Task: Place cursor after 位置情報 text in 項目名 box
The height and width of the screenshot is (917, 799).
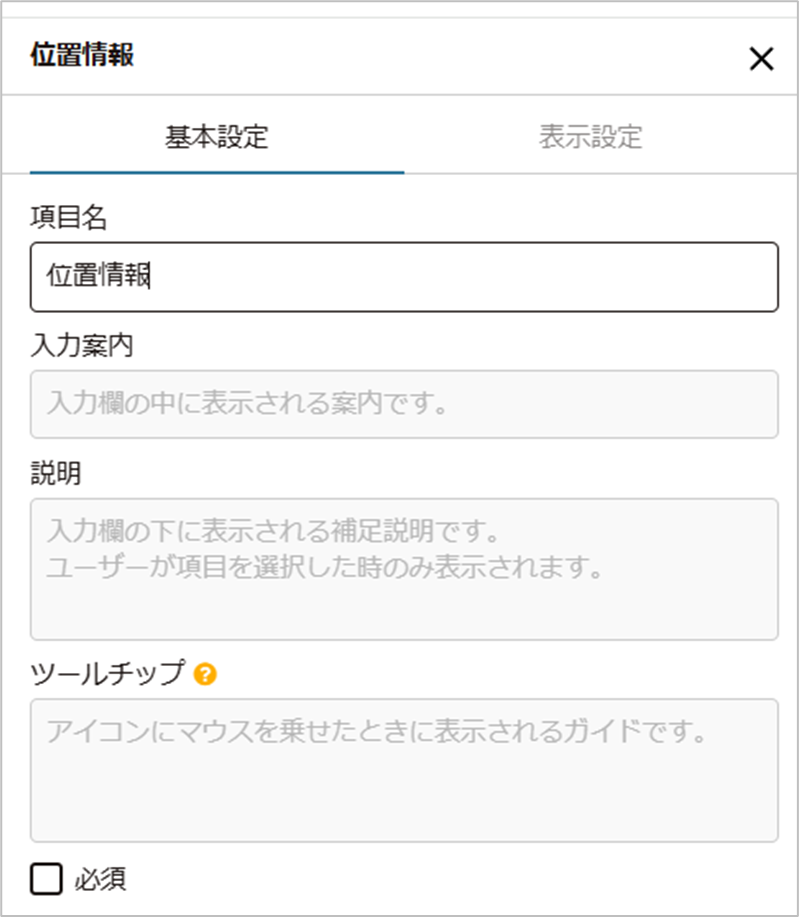Action: (x=151, y=275)
